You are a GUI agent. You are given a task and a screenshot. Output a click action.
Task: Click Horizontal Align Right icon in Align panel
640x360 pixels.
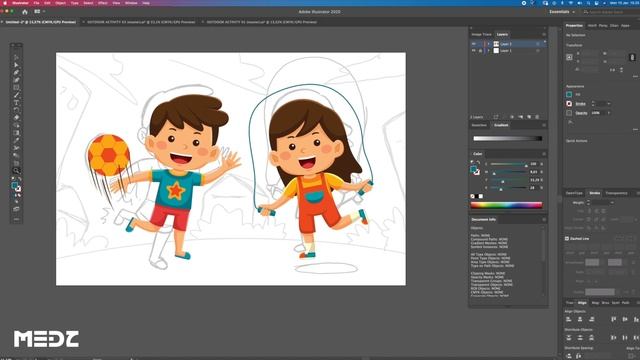[x=591, y=319]
